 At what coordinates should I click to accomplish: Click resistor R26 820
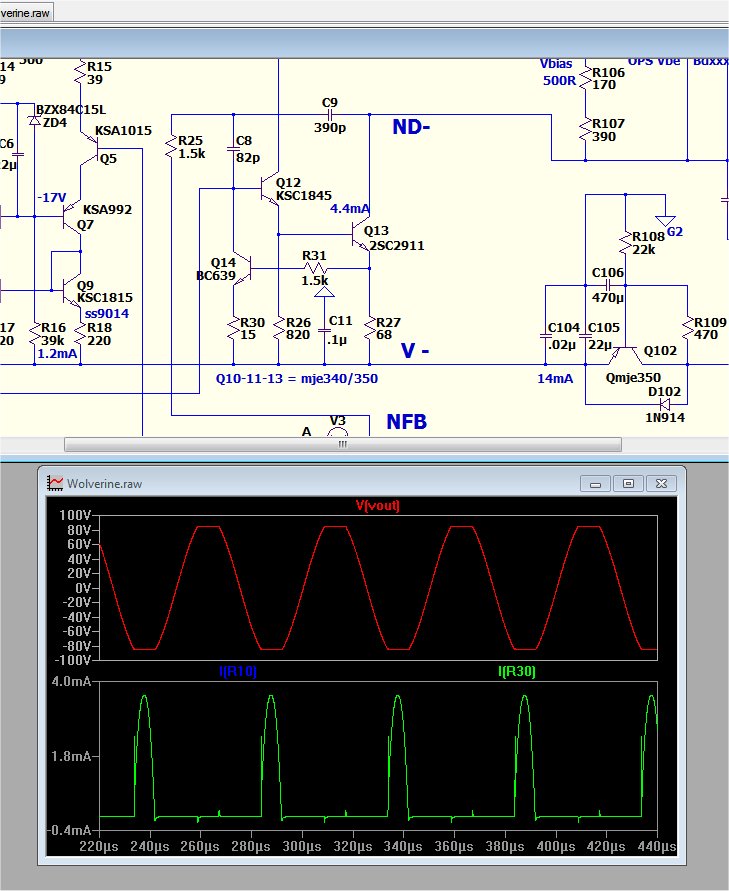click(278, 328)
